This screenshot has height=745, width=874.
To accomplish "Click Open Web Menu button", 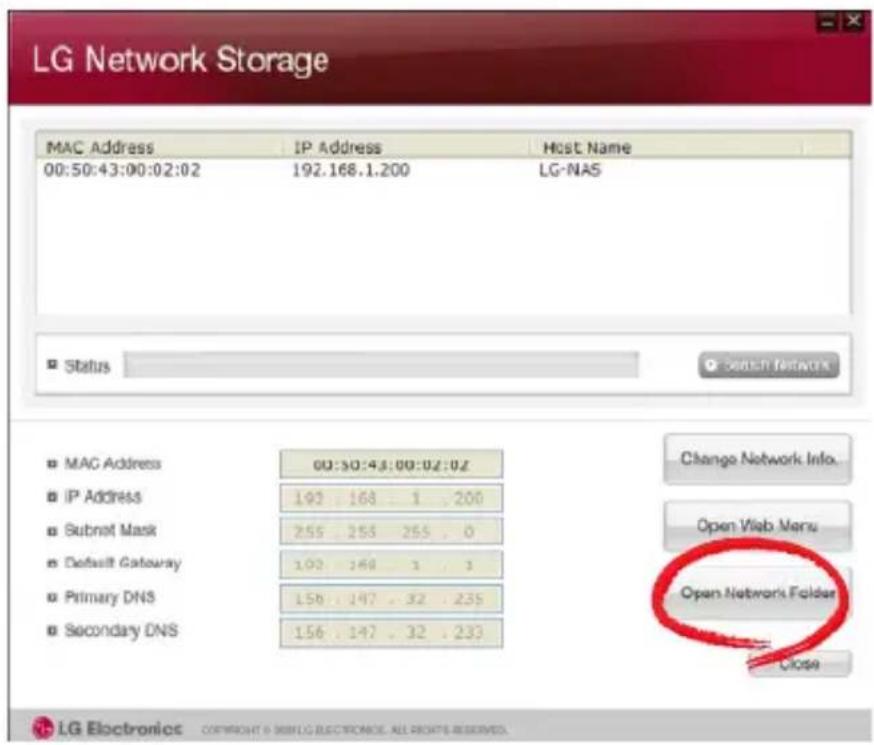I will click(757, 525).
